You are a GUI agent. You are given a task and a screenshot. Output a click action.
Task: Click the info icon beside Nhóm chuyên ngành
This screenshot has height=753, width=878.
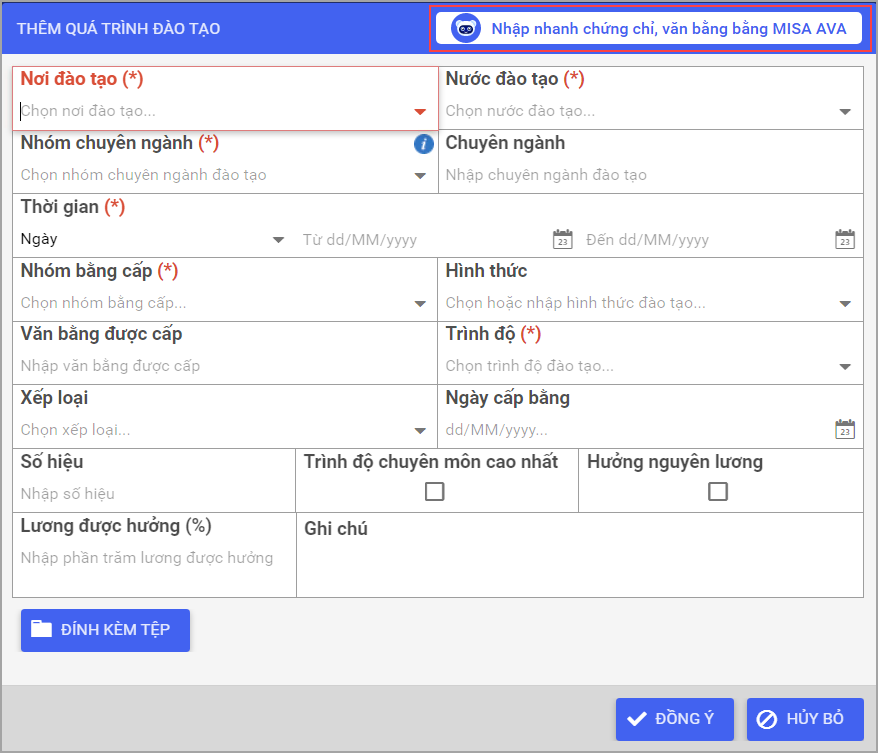pos(423,144)
